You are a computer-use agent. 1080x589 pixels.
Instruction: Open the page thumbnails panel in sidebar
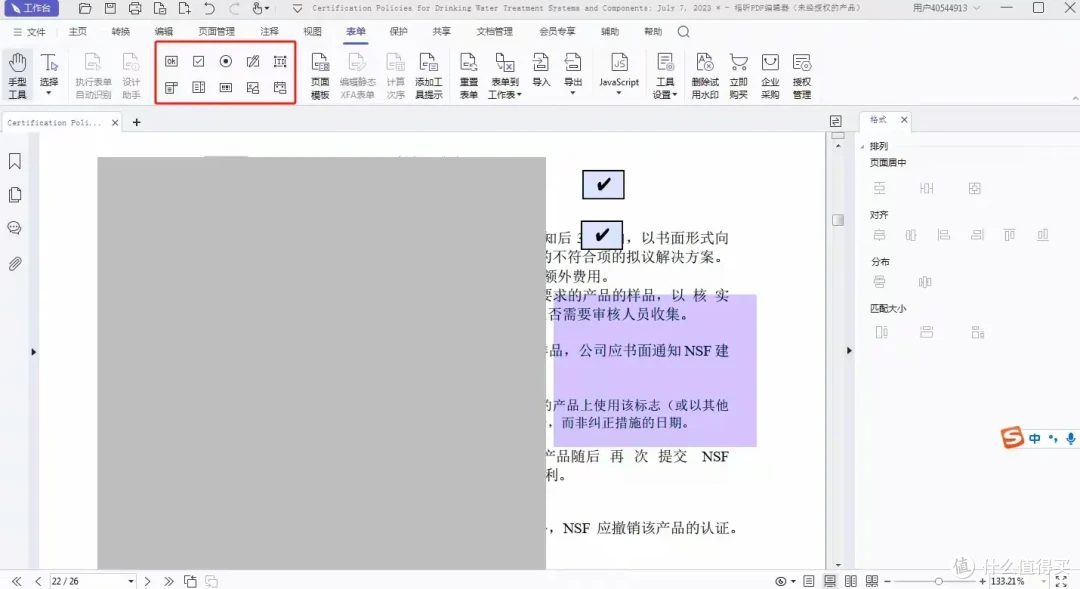point(14,195)
